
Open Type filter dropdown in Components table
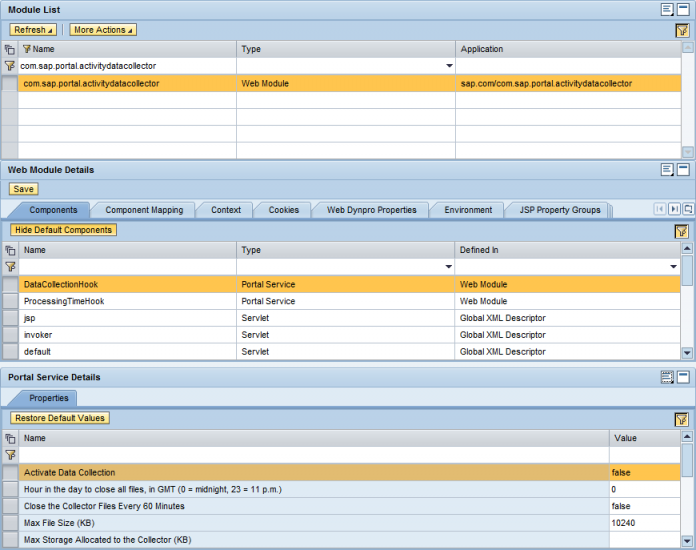(449, 267)
